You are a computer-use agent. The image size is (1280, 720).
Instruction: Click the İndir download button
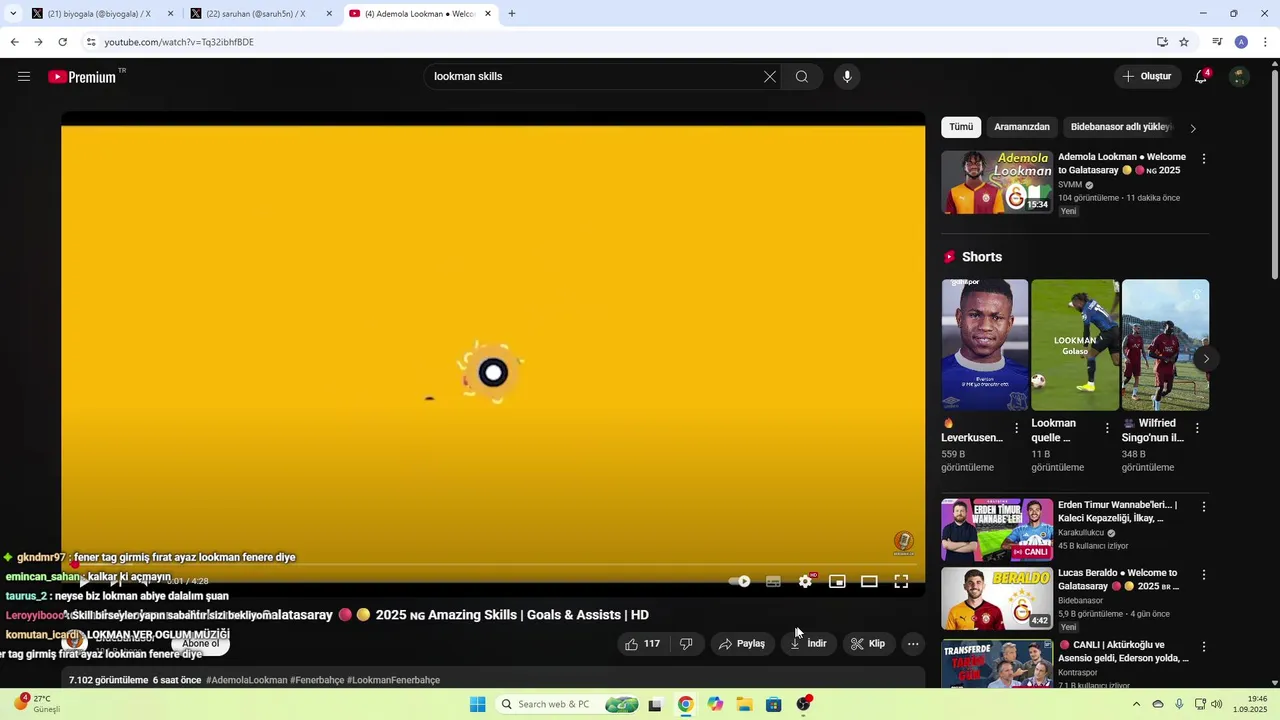808,644
